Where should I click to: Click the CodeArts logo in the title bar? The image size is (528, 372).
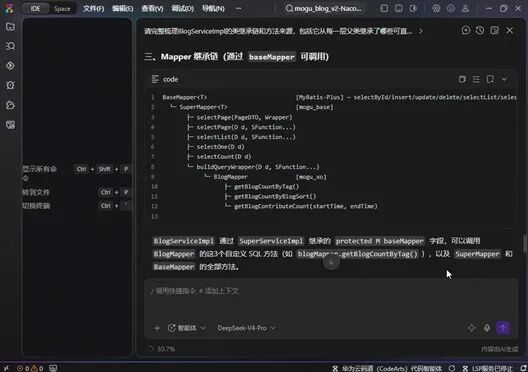[9, 8]
